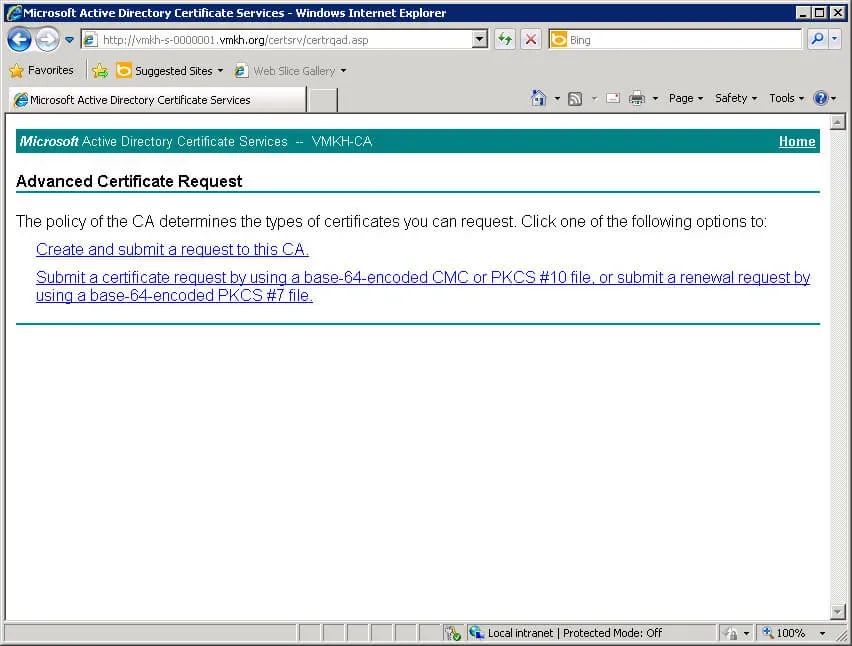This screenshot has height=646, width=852.
Task: Expand the Print dropdown arrow
Action: coord(655,98)
